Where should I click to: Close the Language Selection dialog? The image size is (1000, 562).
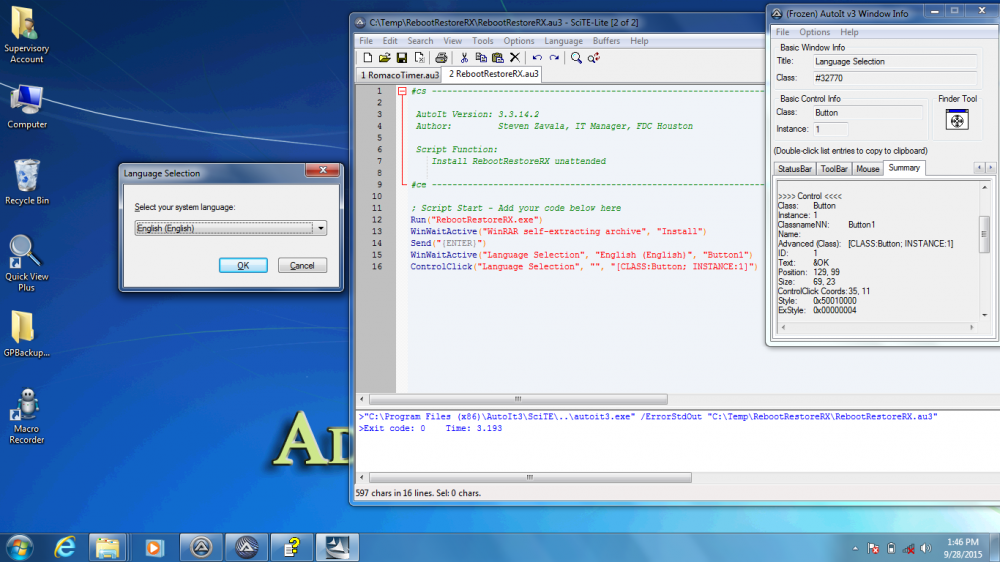[323, 170]
